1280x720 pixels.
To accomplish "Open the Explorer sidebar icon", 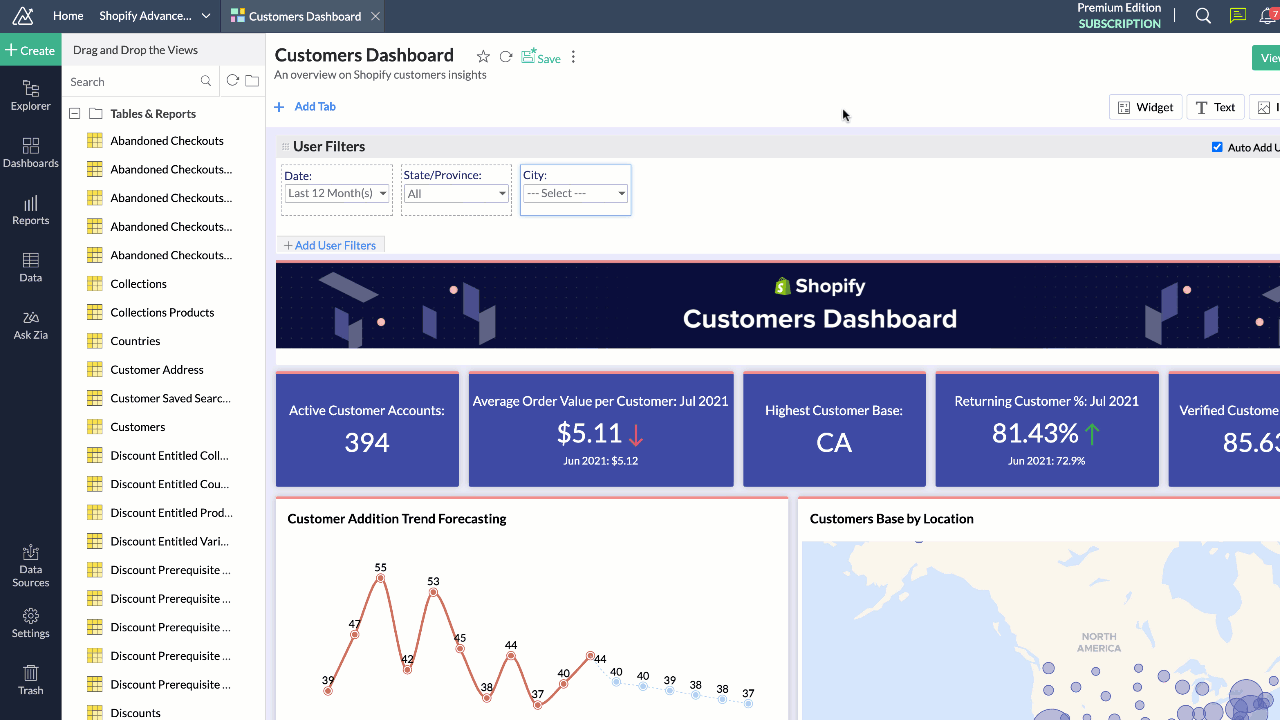I will 30,96.
